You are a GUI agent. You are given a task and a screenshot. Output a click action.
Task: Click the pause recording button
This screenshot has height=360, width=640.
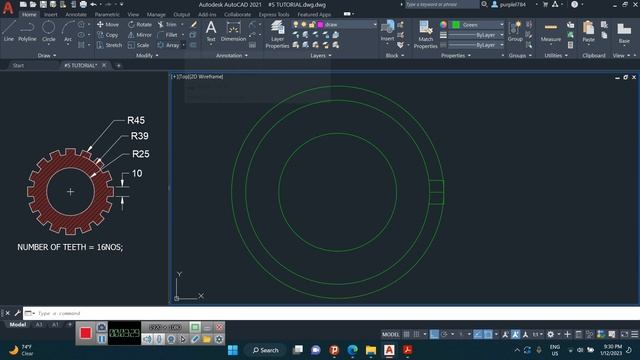(102, 339)
